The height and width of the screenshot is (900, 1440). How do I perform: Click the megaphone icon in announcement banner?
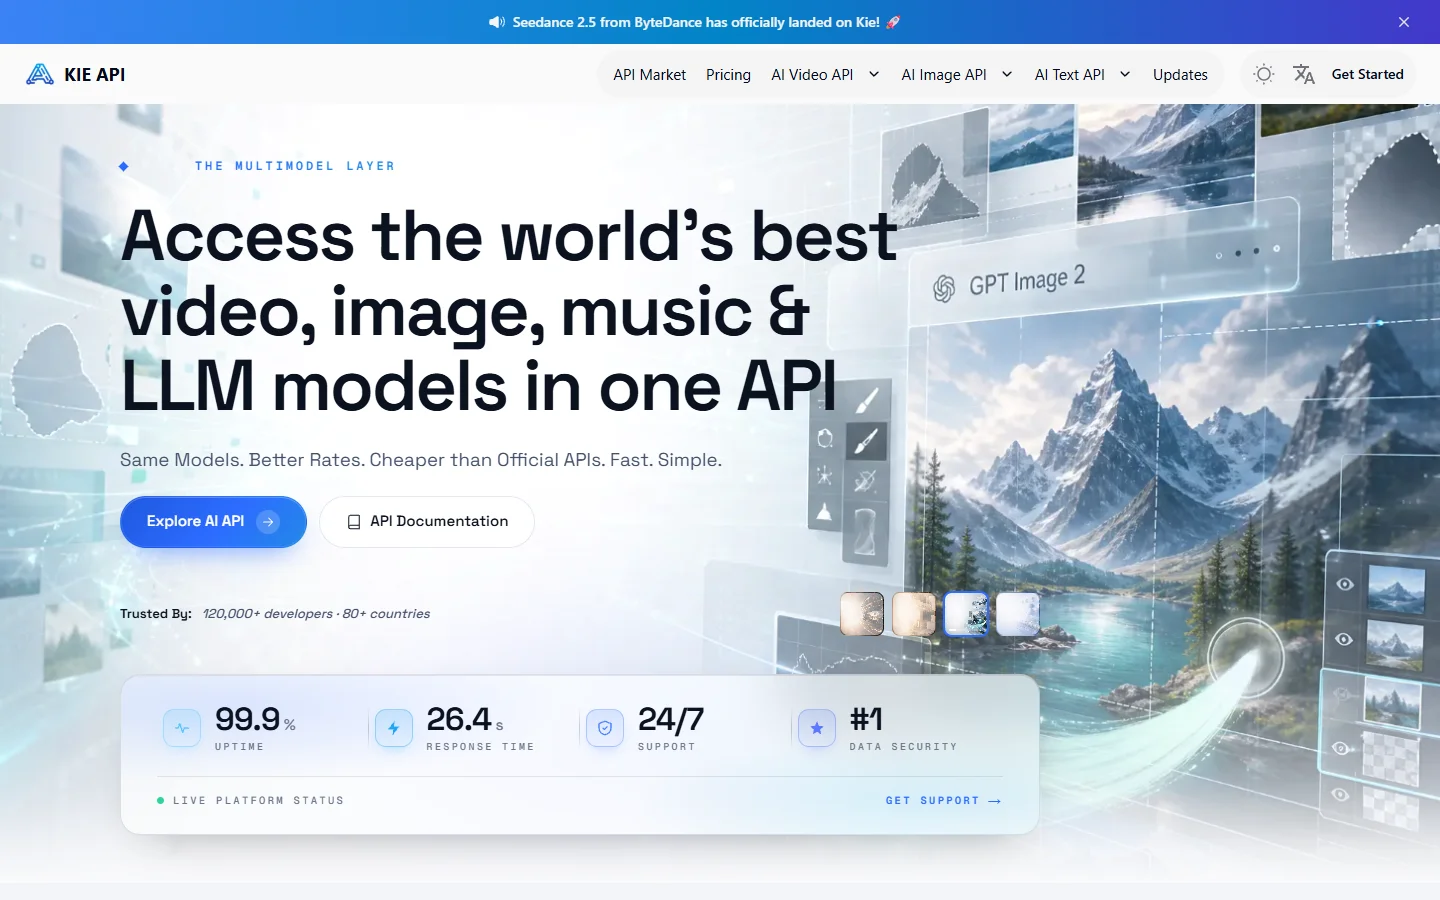(x=497, y=22)
